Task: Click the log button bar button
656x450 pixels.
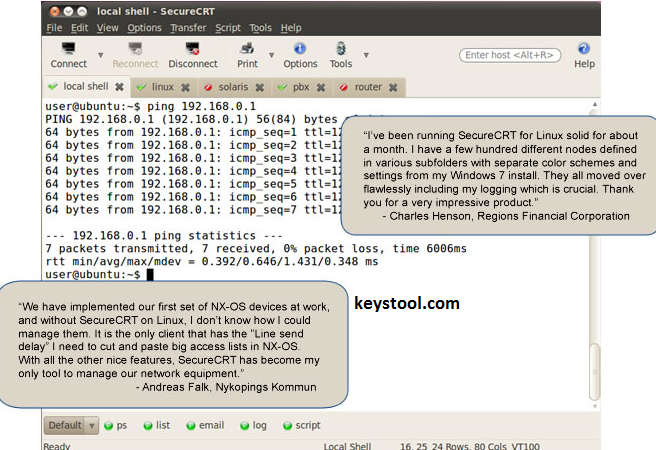Action: pos(254,425)
